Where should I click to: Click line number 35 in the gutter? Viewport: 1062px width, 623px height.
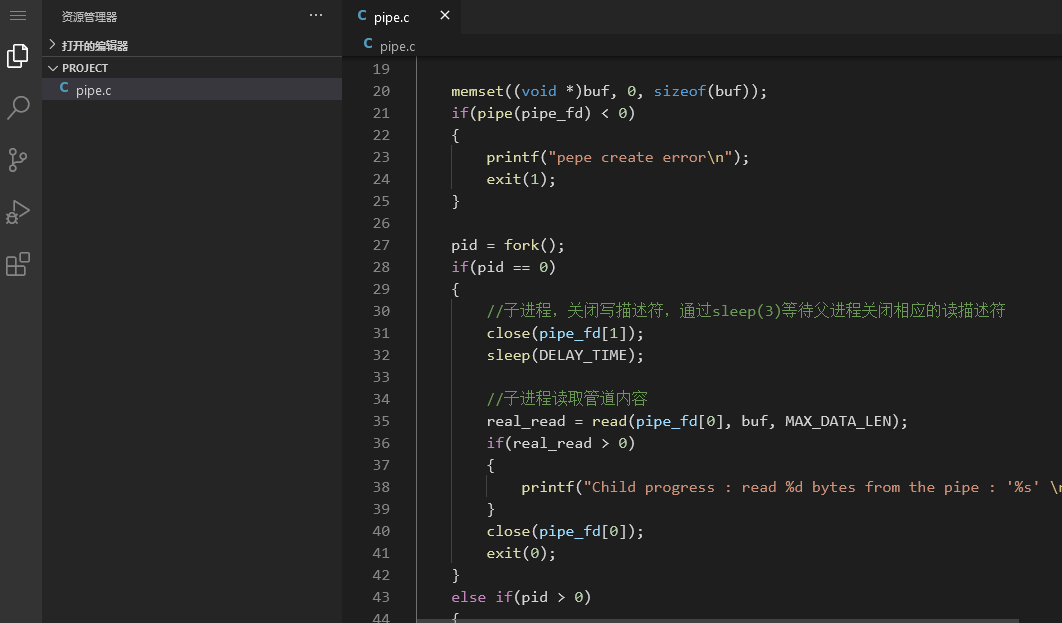point(380,421)
